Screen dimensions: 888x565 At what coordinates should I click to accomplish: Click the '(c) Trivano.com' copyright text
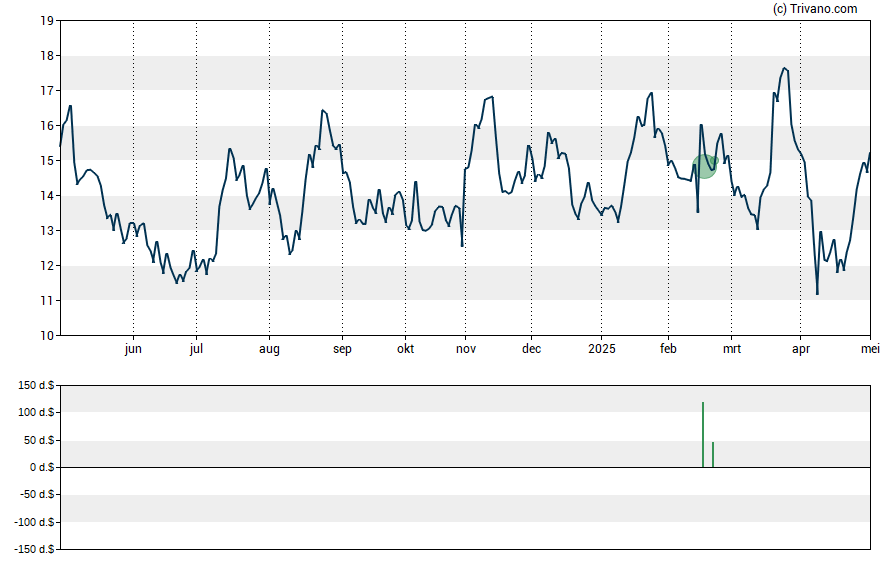point(815,8)
